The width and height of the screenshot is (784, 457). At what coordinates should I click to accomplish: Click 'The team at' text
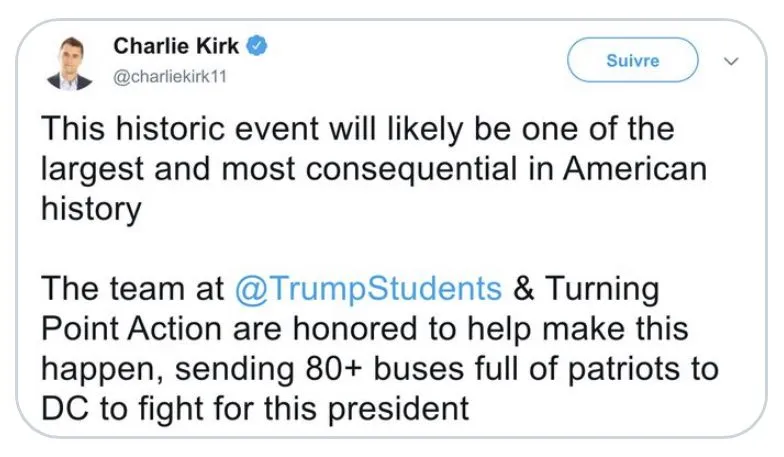(x=133, y=290)
